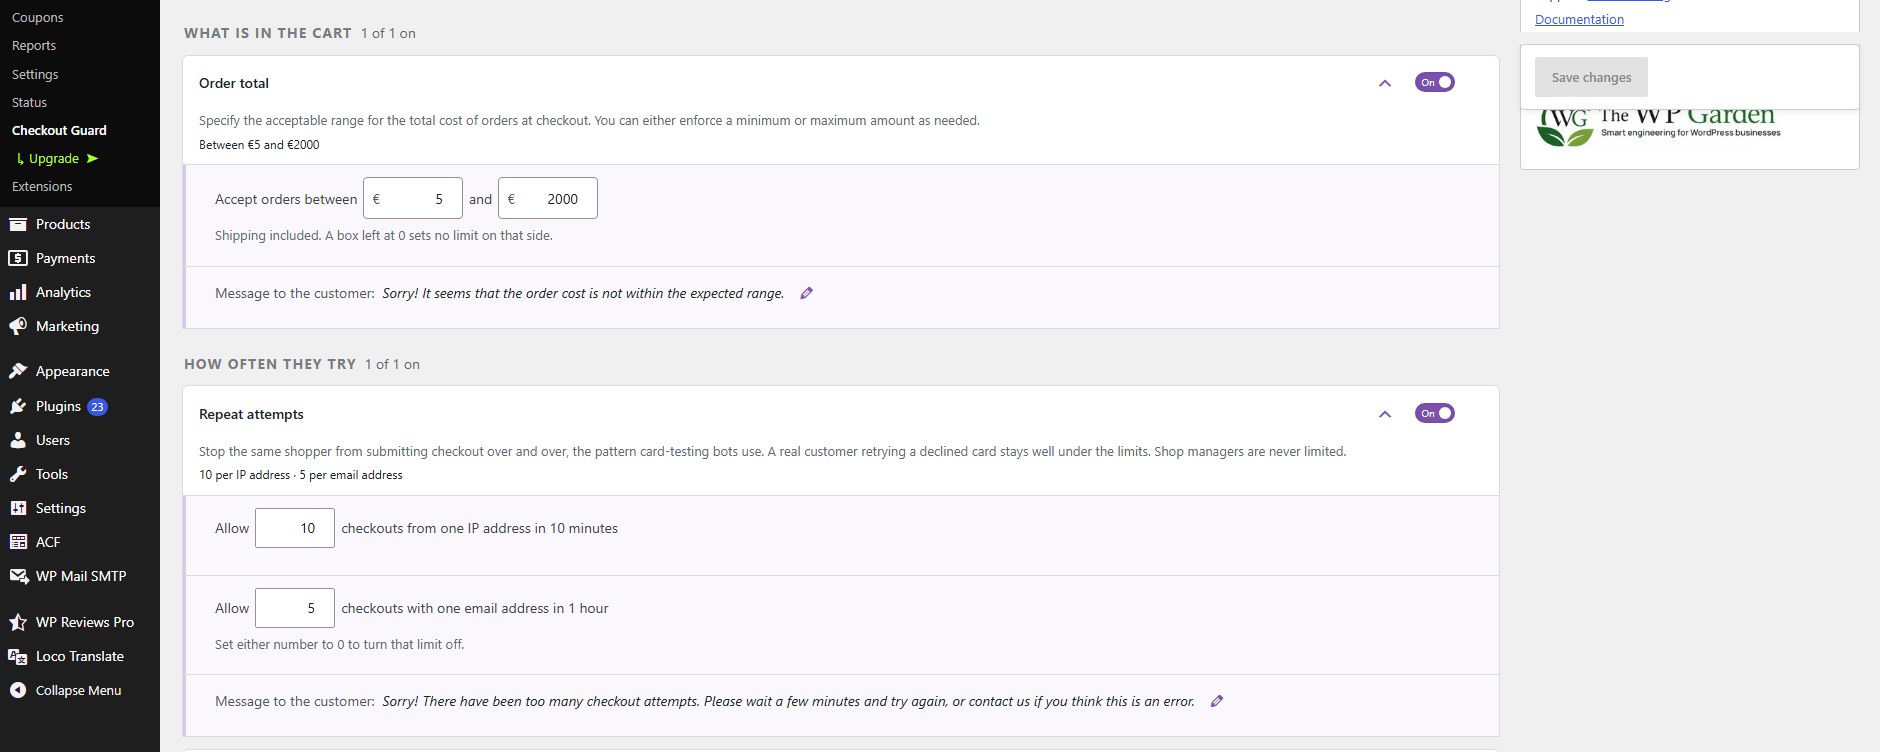Toggle the Order total rule off
Viewport: 1880px width, 752px height.
tap(1435, 82)
